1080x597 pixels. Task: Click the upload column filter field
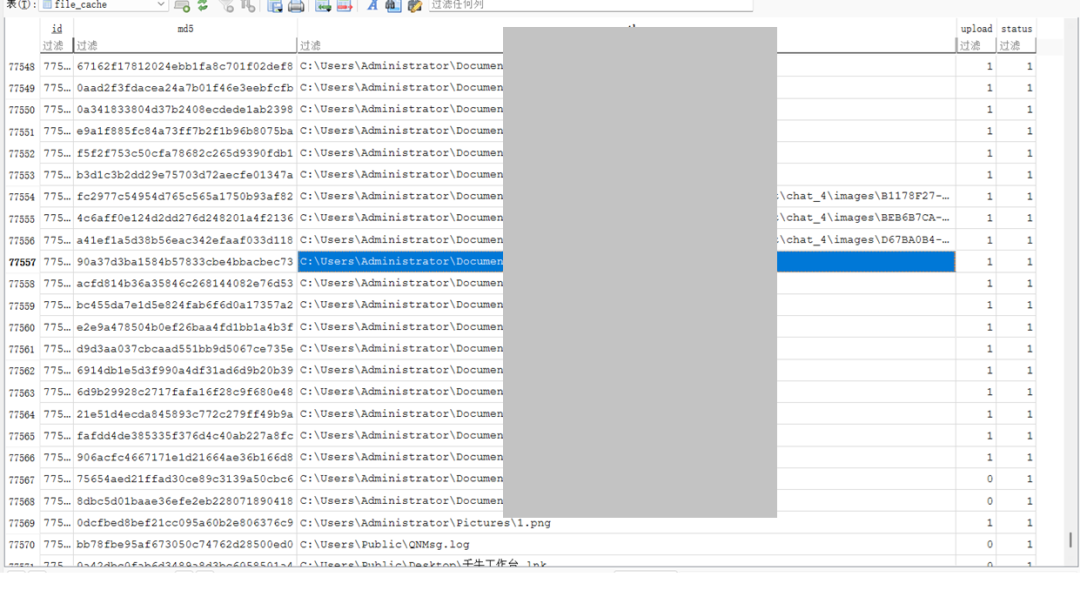pyautogui.click(x=975, y=46)
